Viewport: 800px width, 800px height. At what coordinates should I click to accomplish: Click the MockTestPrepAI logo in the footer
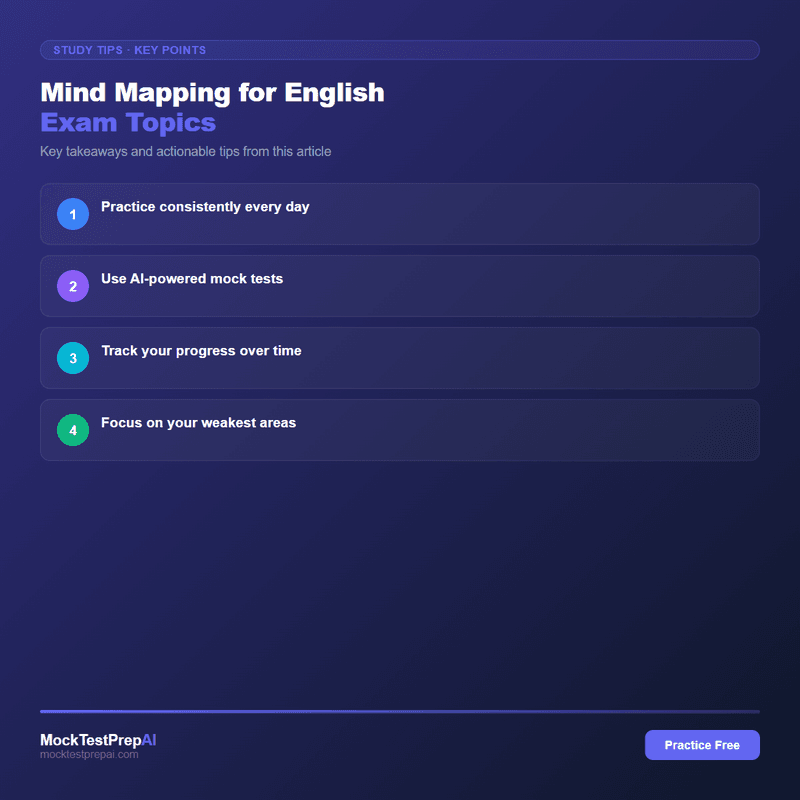[97, 740]
